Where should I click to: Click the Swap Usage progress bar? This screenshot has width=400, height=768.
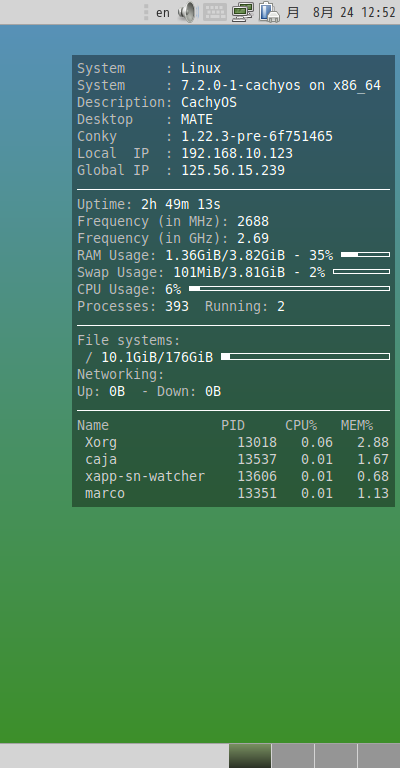361,271
